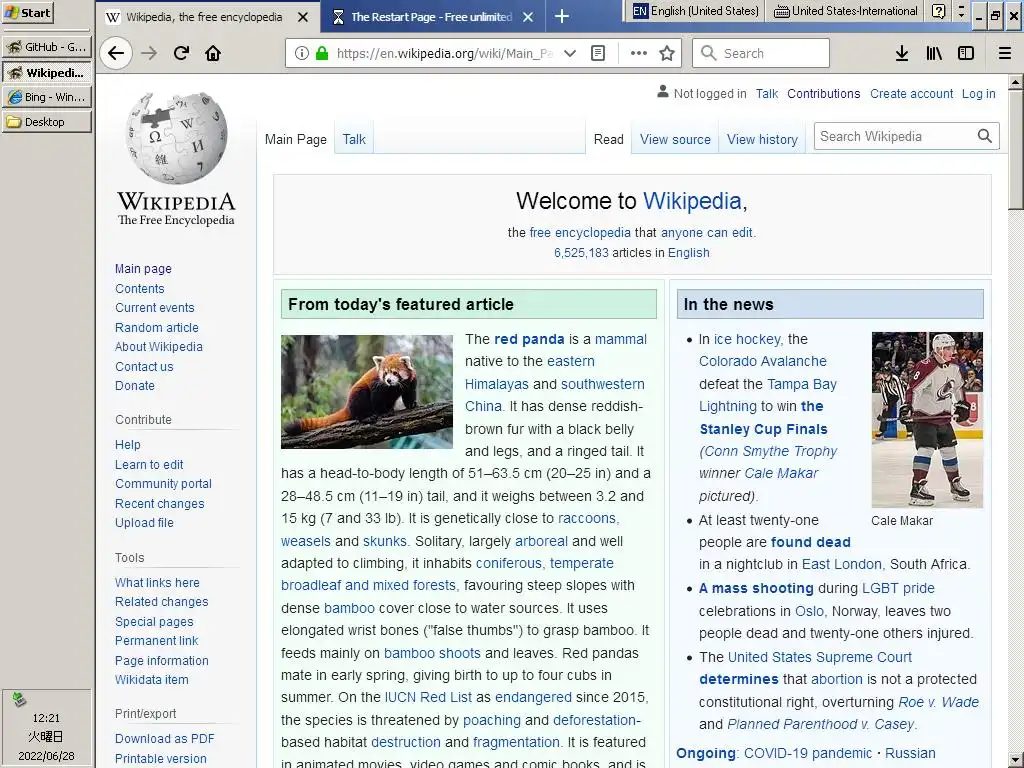
Task: Switch to The Restart Page tab
Action: pyautogui.click(x=431, y=17)
